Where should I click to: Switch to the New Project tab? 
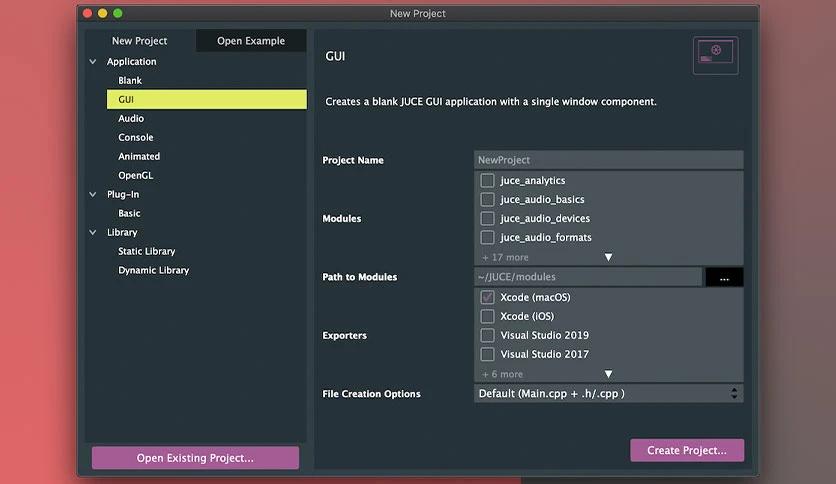tap(140, 41)
